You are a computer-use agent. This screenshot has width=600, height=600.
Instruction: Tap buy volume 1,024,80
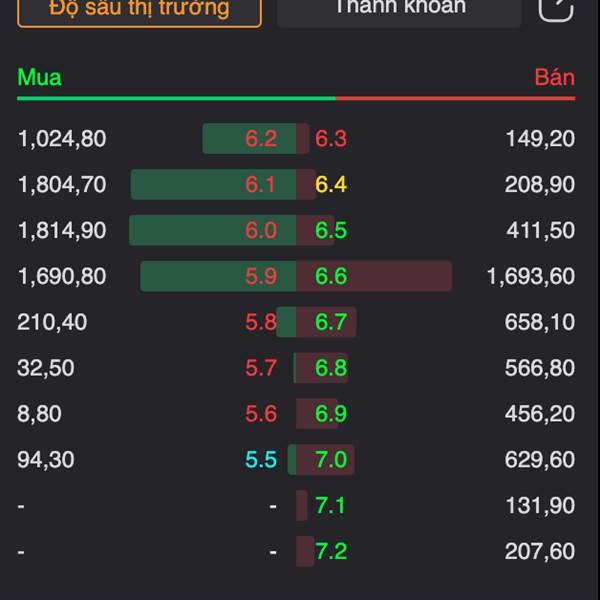tap(62, 139)
